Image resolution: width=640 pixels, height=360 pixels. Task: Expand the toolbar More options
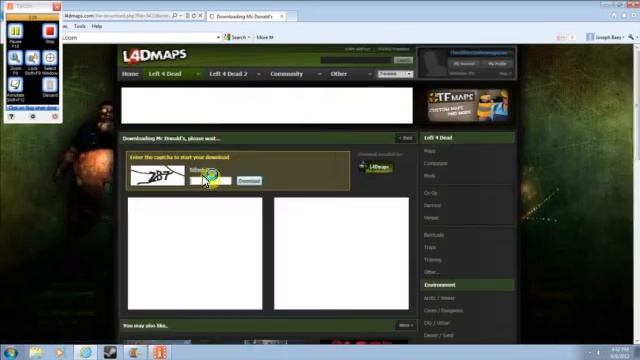coord(265,38)
